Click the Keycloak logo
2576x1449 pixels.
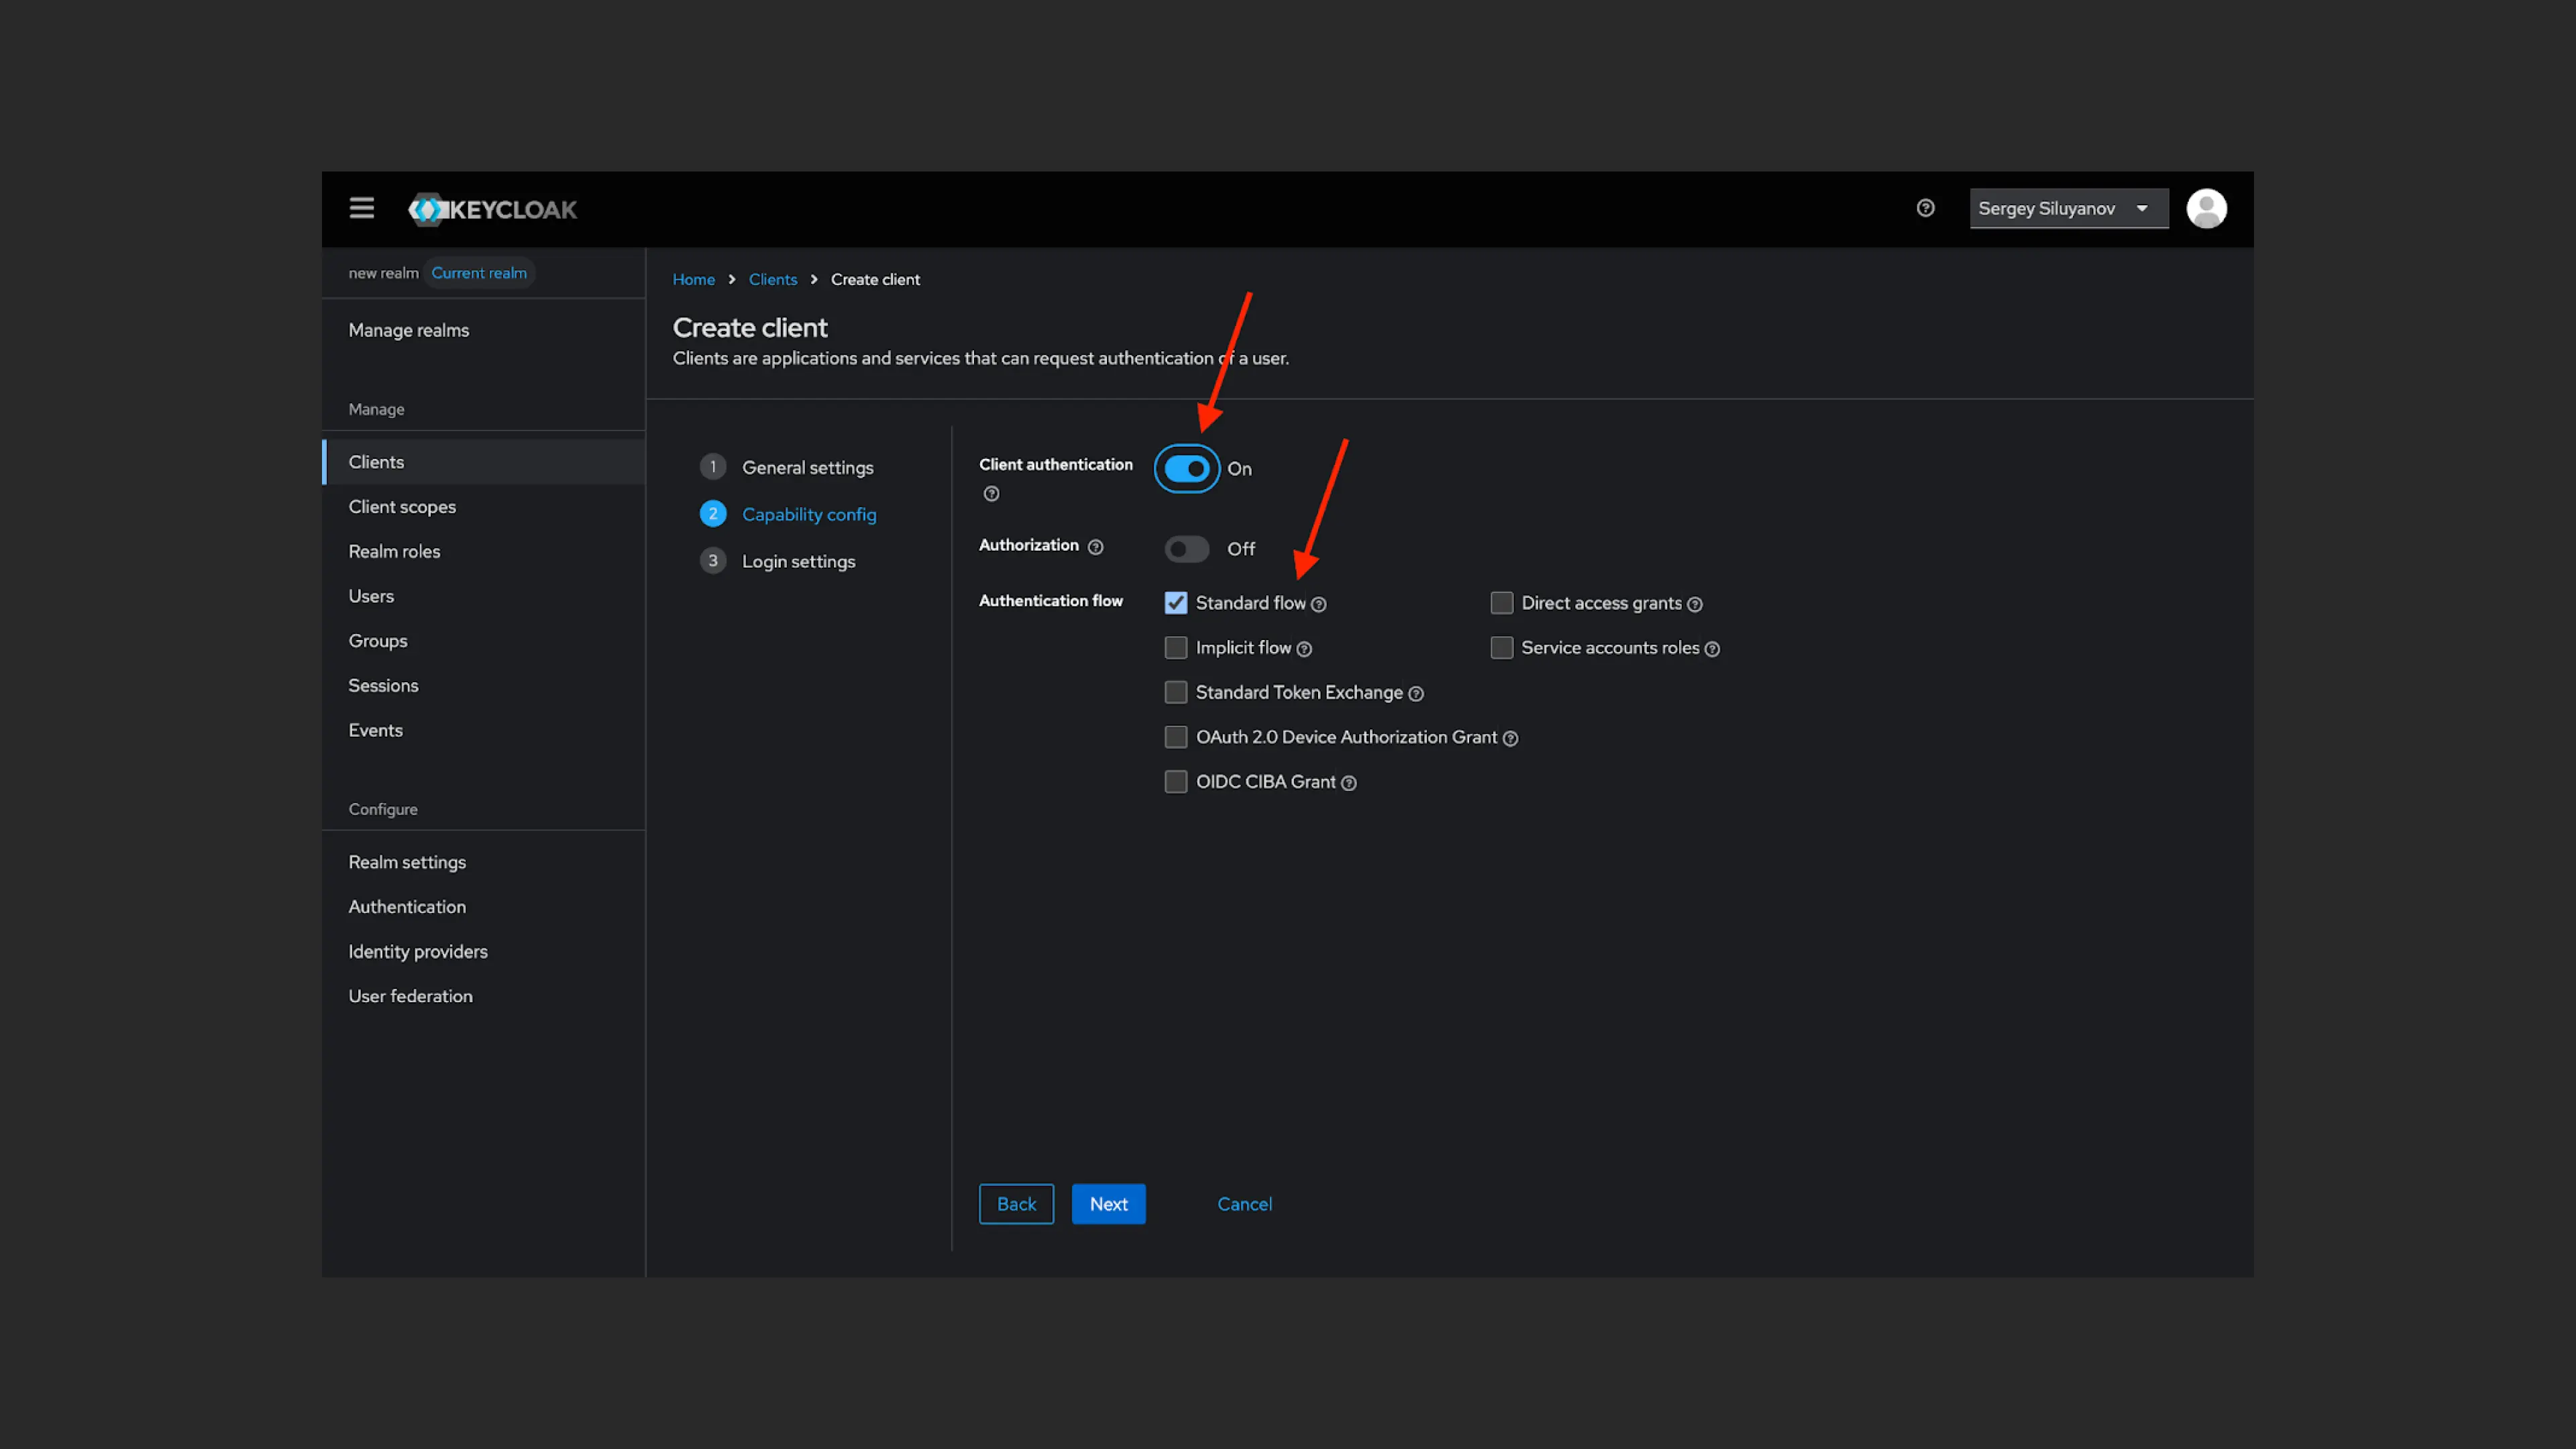point(493,209)
